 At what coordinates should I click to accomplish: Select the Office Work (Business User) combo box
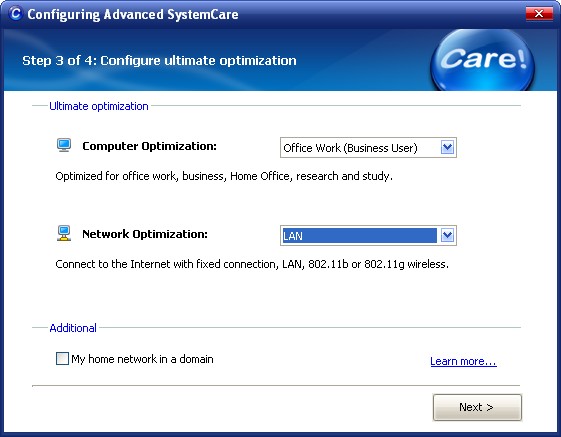(x=368, y=147)
